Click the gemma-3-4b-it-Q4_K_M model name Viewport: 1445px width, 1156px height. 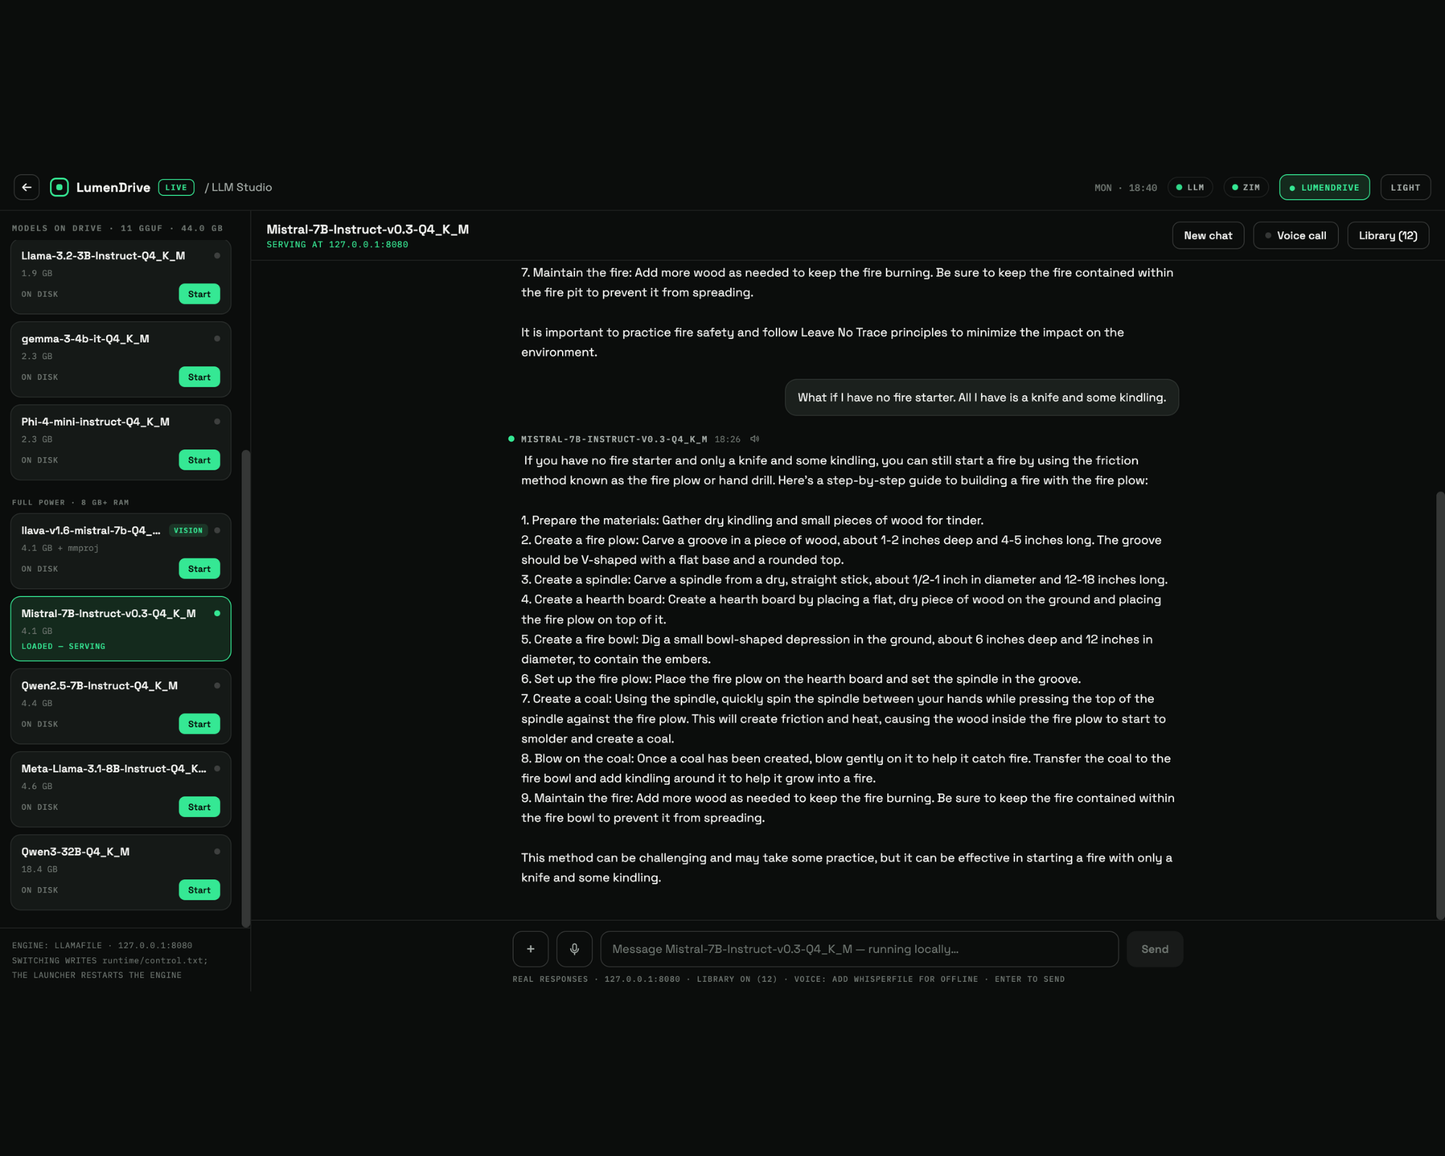[85, 339]
